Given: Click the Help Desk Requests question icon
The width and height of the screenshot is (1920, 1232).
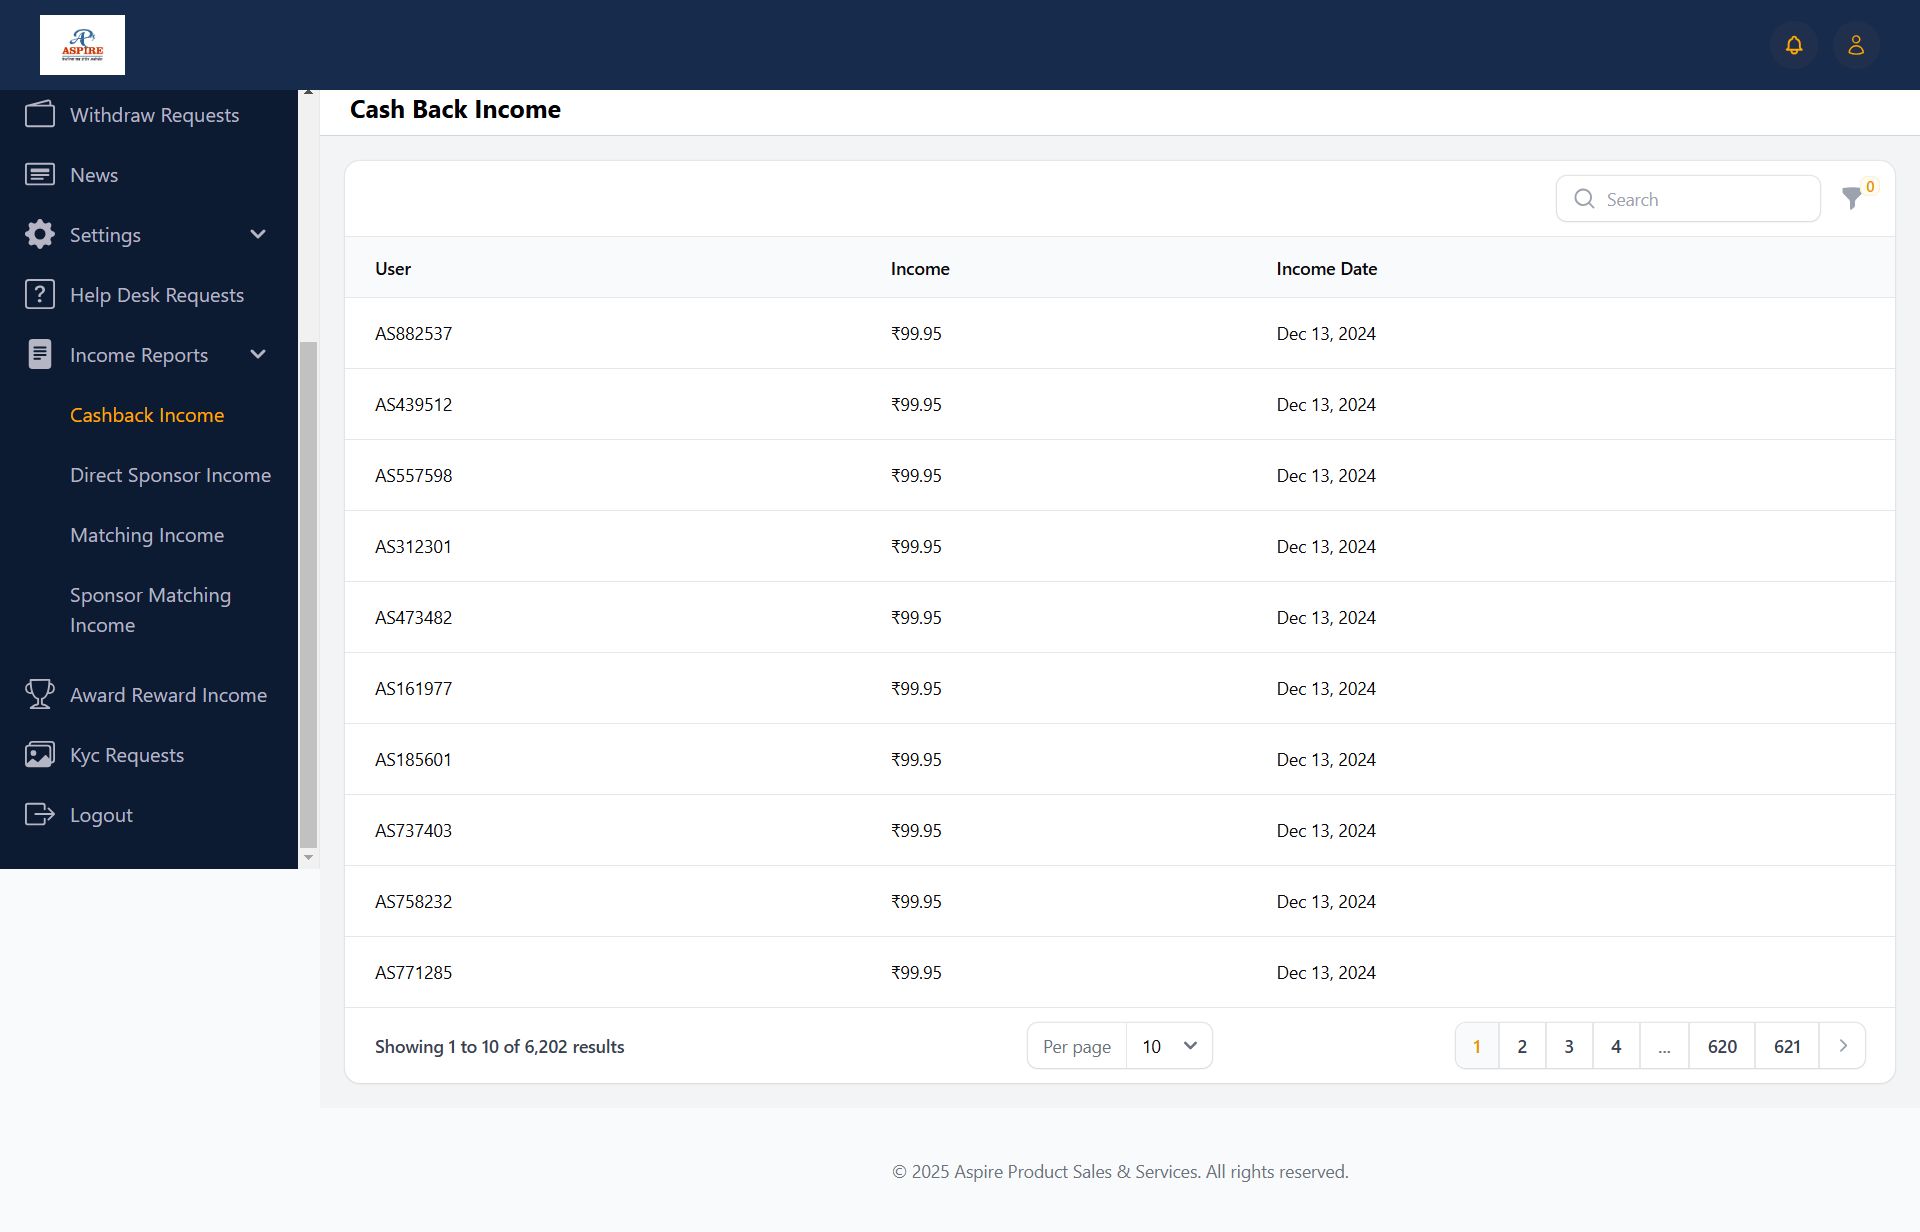Looking at the screenshot, I should tap(40, 294).
